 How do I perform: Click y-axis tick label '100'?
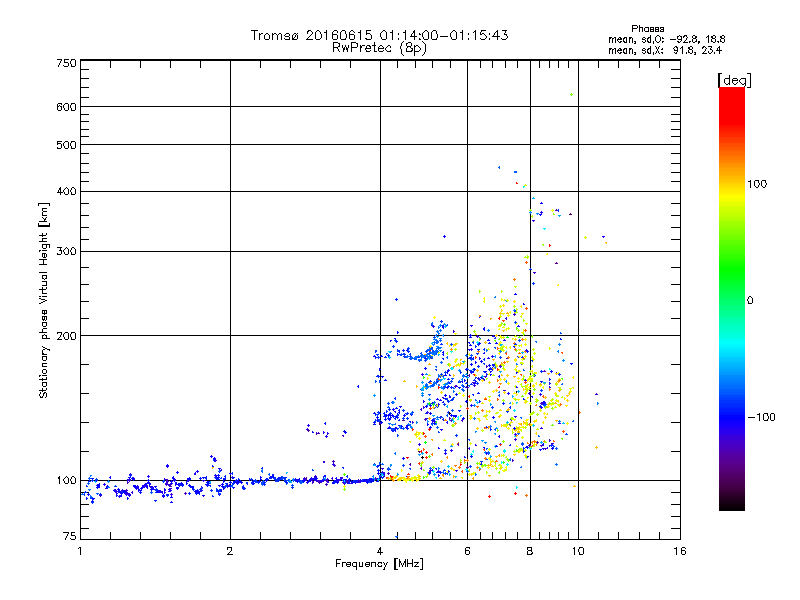coord(66,481)
